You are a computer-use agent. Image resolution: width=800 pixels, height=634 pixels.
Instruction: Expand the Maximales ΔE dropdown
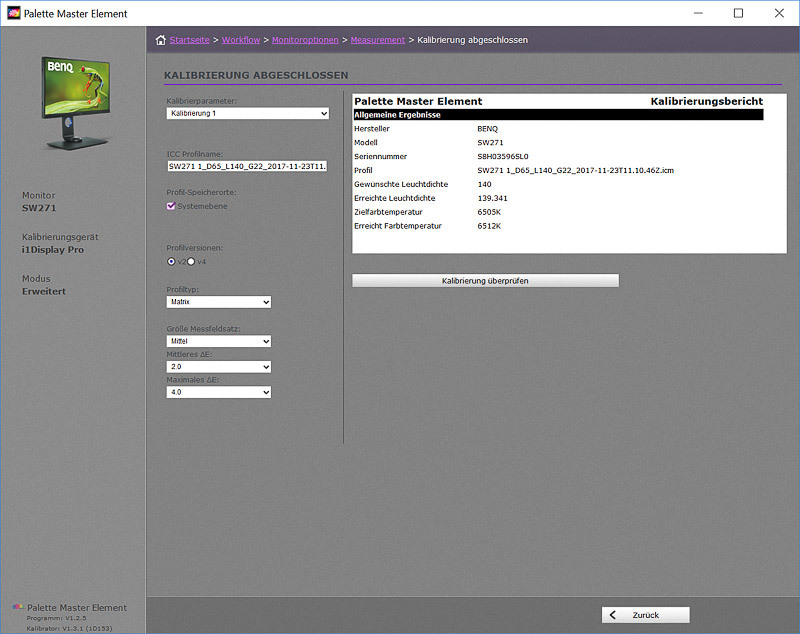pos(219,392)
